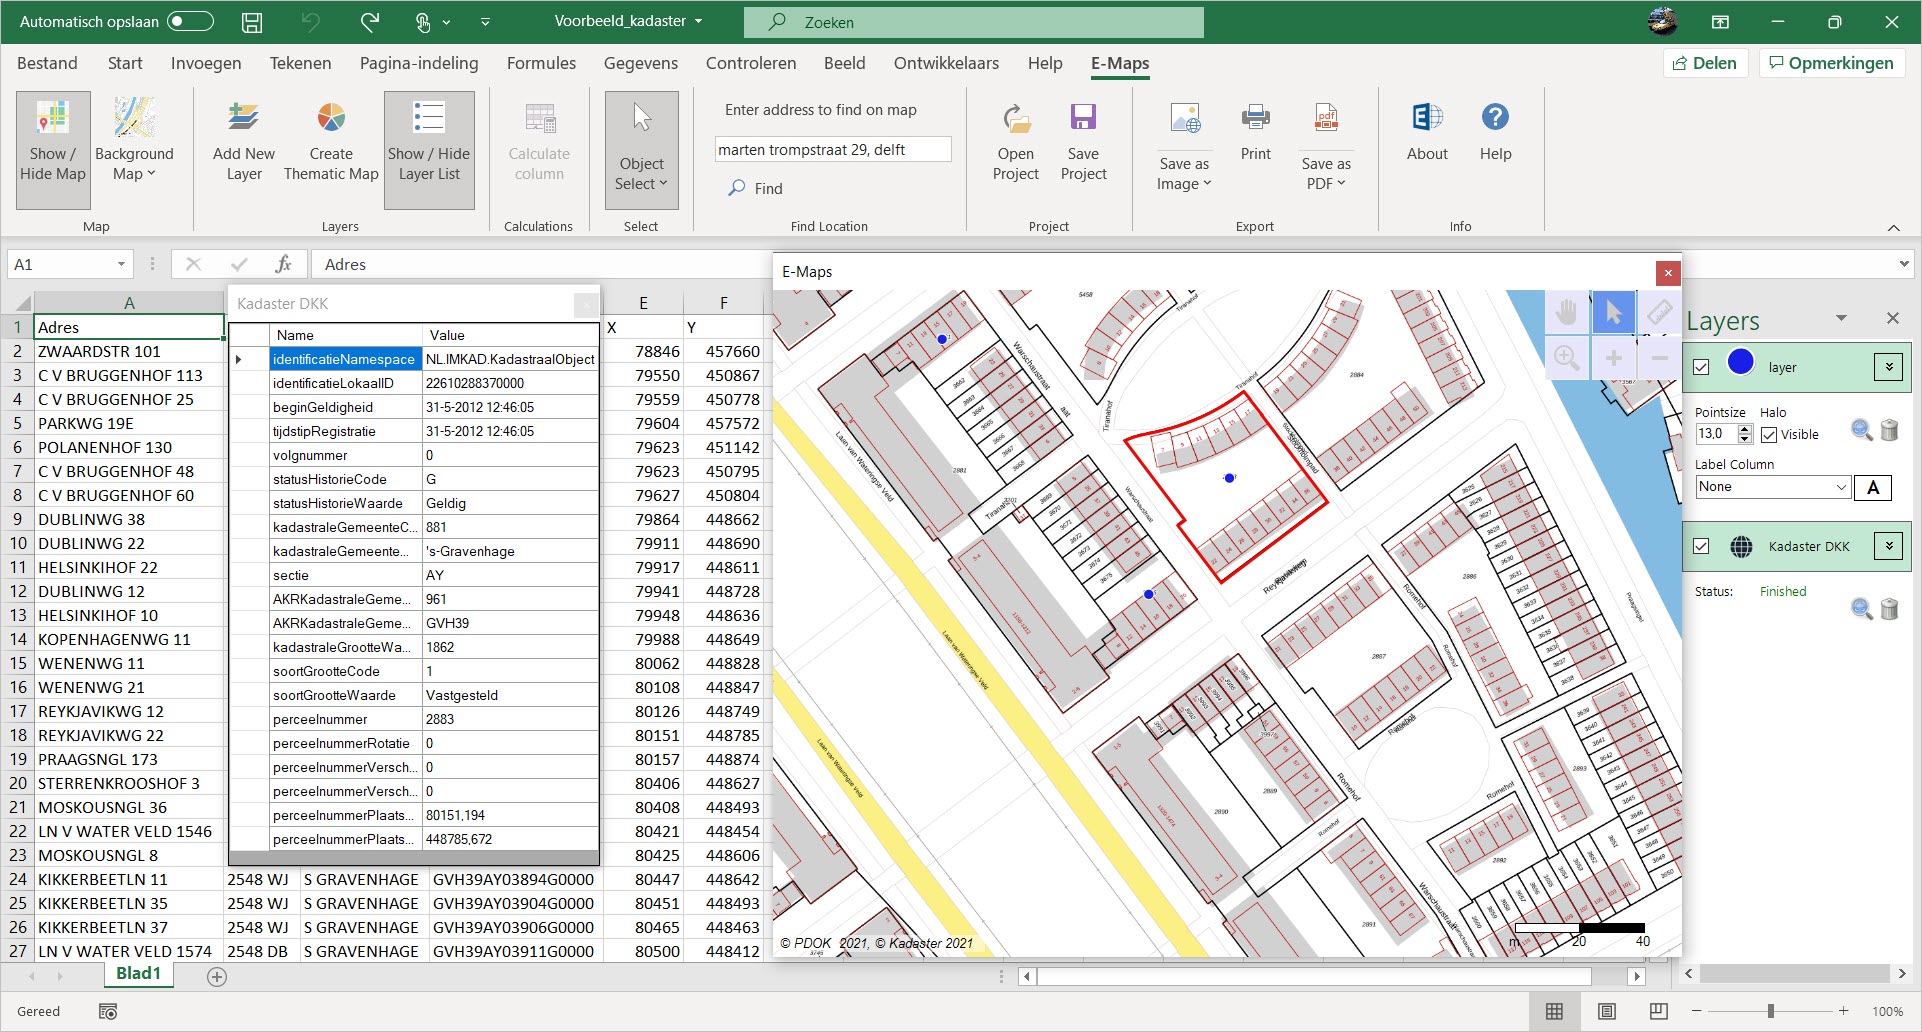This screenshot has width=1922, height=1032.
Task: Open Background Map in the ribbon
Action: tap(135, 140)
